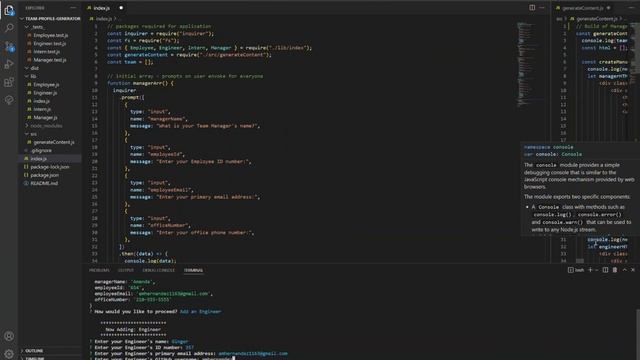This screenshot has height=360, width=640.
Task: Maximize the terminal panel with chevron up
Action: point(624,270)
